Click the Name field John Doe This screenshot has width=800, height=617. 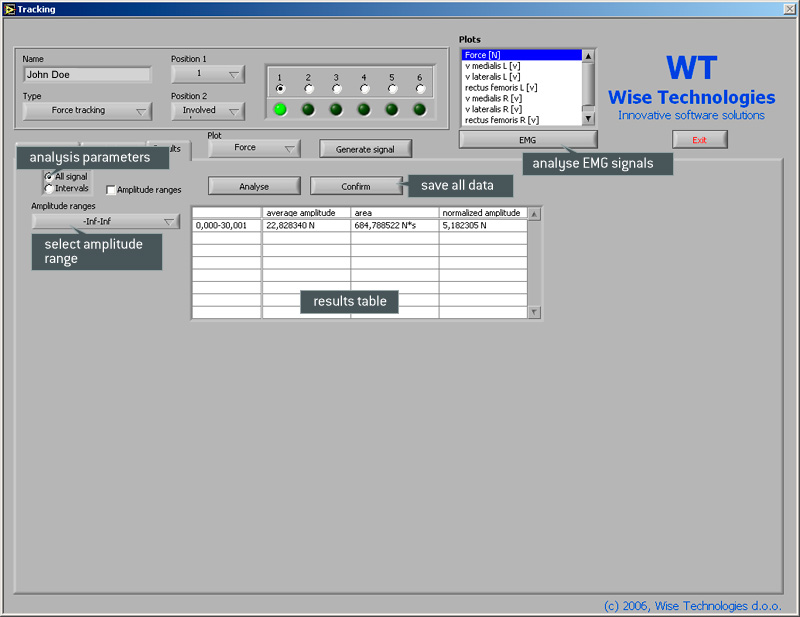87,75
